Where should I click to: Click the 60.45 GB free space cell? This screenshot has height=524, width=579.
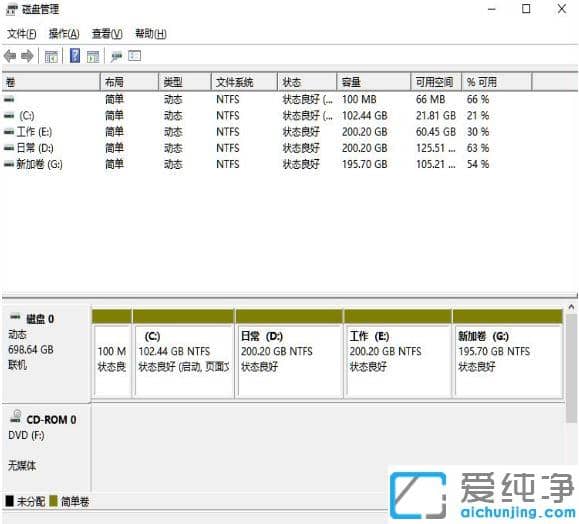(436, 132)
